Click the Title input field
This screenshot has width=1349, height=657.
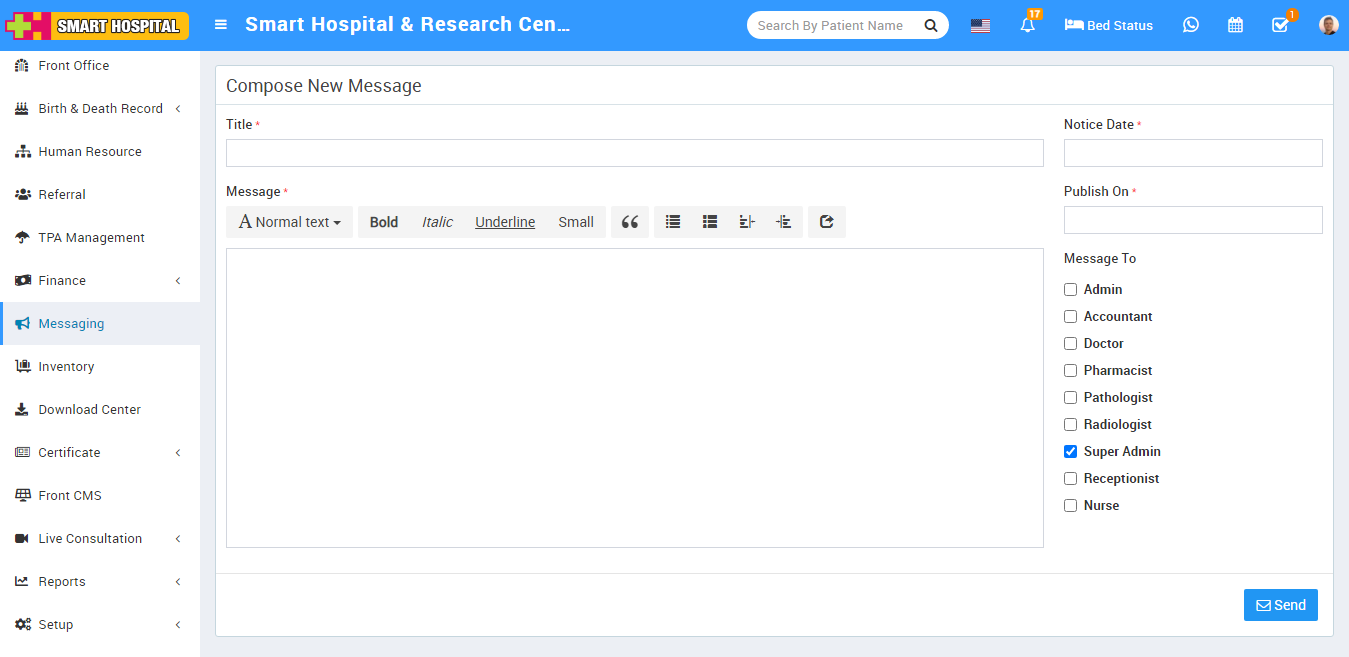pyautogui.click(x=634, y=153)
